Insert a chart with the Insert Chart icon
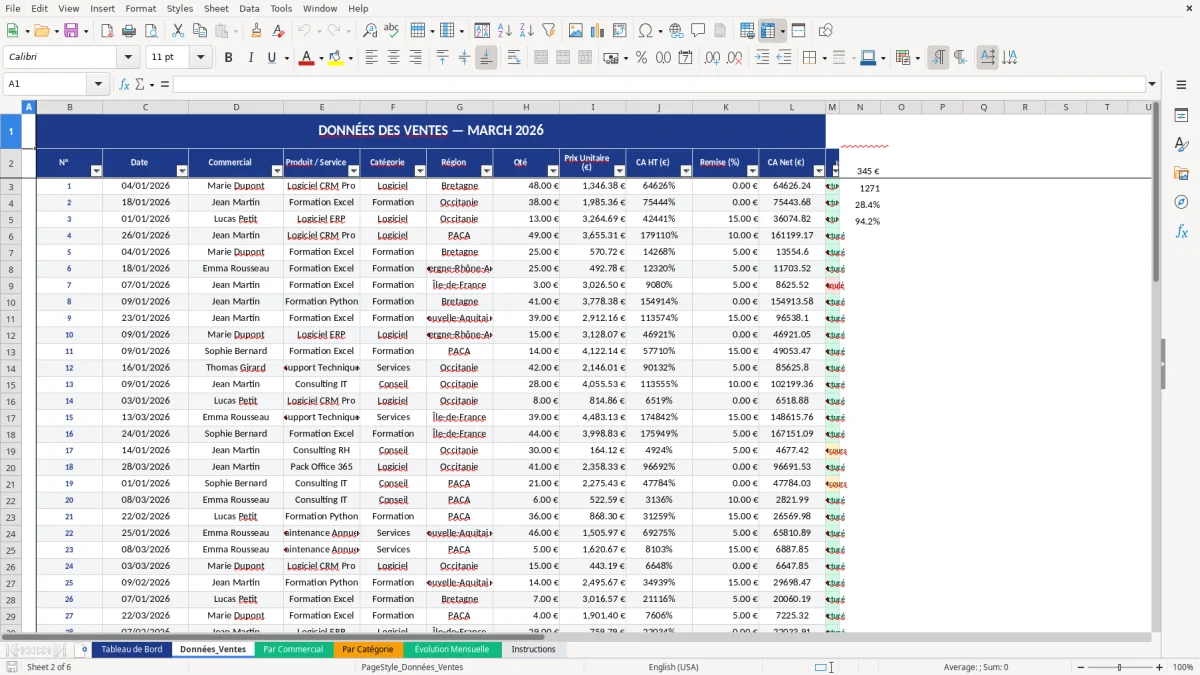 coord(597,30)
